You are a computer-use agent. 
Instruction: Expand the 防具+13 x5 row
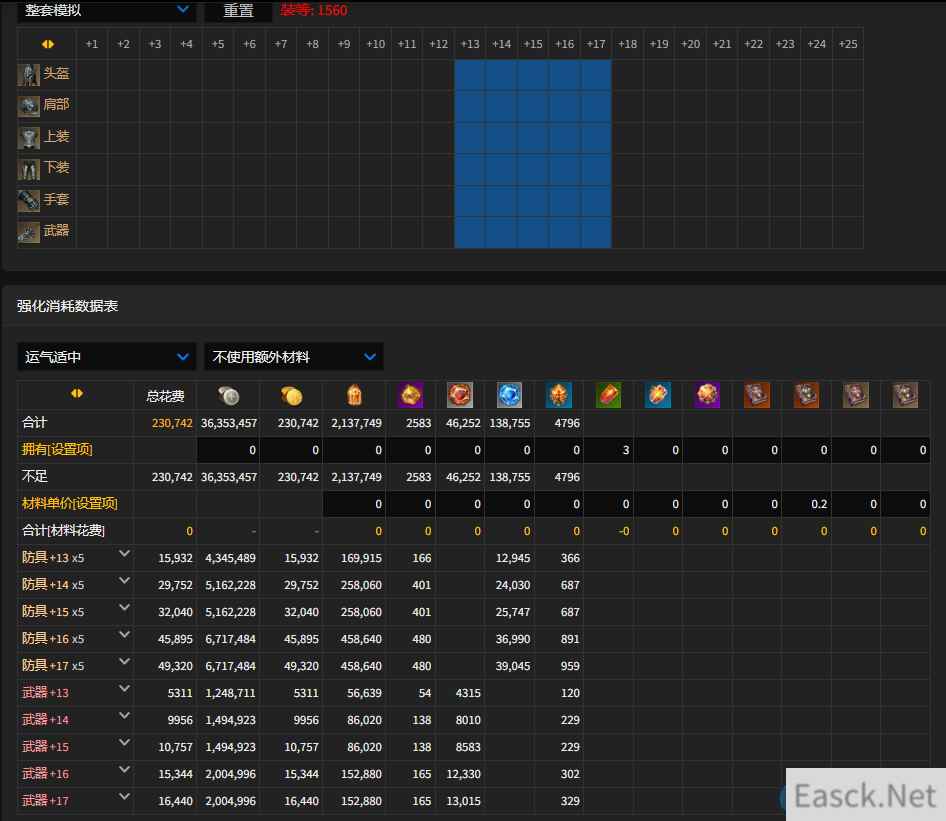click(x=124, y=554)
